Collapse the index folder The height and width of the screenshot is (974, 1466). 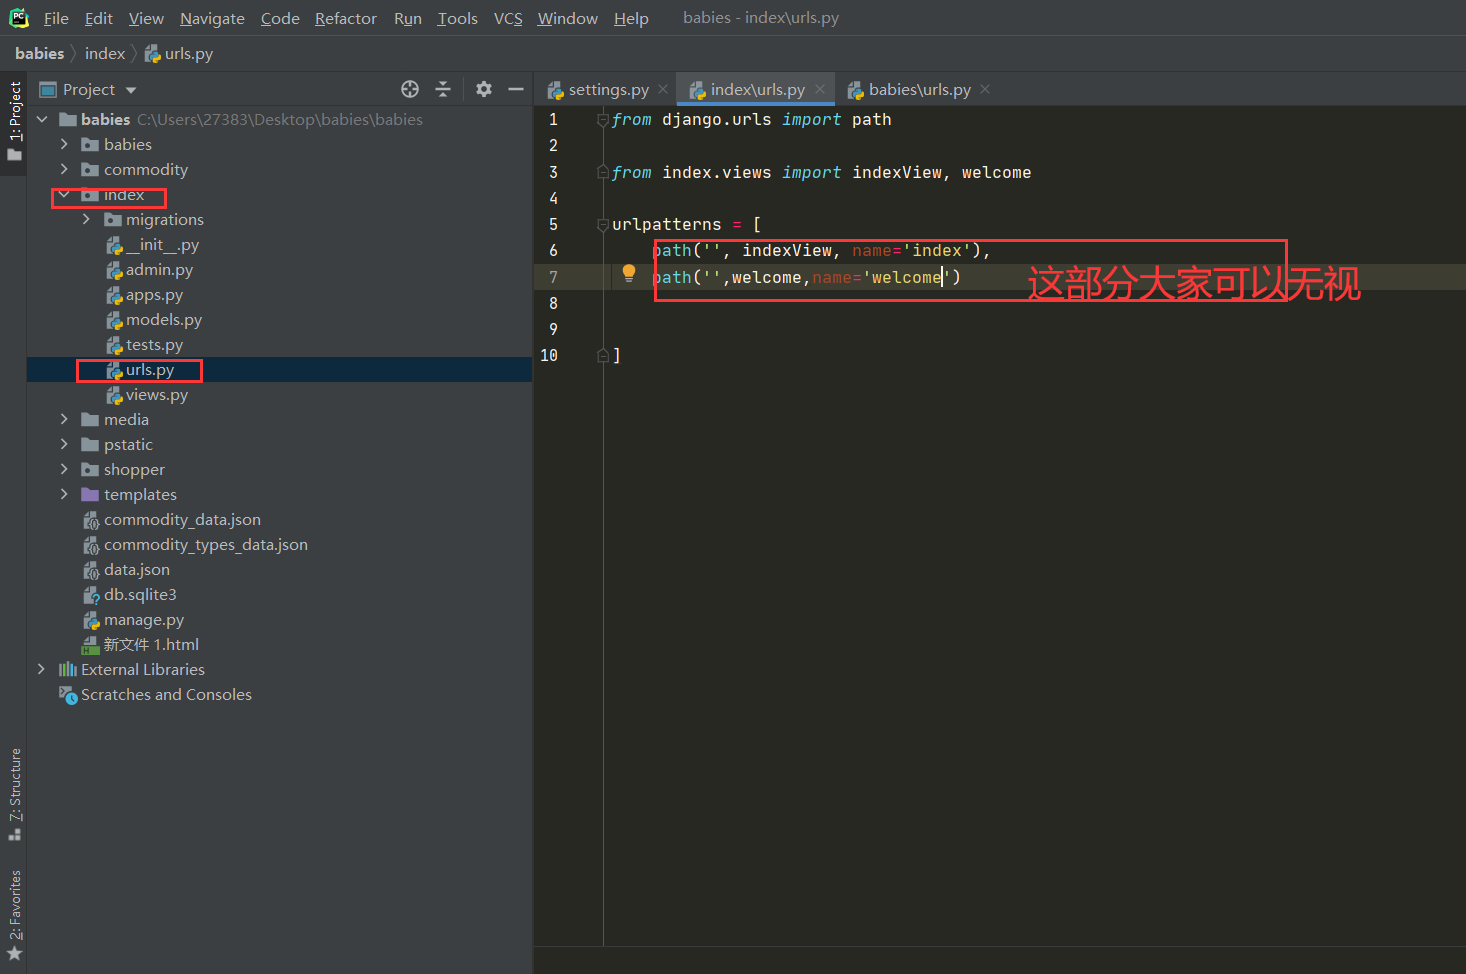[64, 194]
